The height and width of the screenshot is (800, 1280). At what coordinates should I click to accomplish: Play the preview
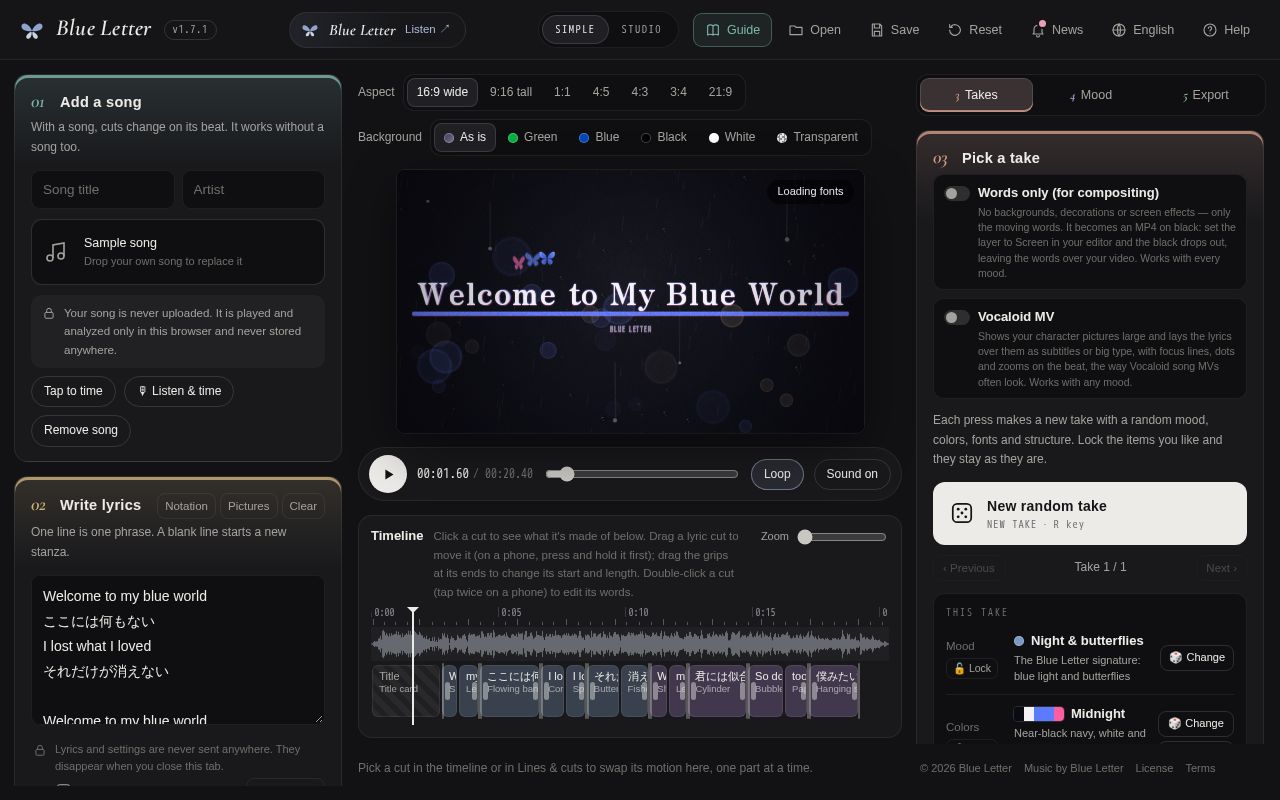tap(388, 474)
